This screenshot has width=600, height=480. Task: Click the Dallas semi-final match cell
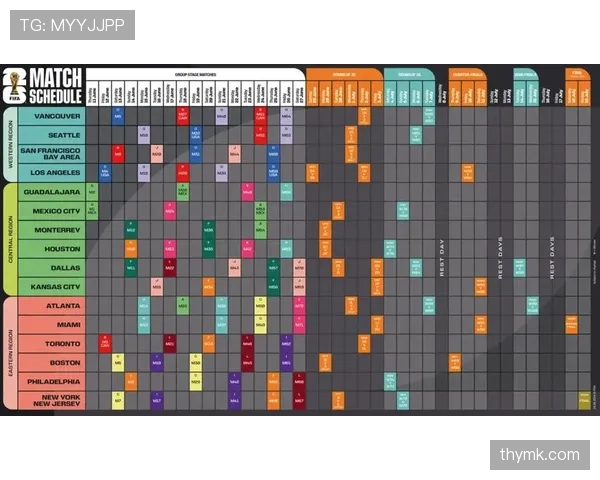[x=519, y=268]
